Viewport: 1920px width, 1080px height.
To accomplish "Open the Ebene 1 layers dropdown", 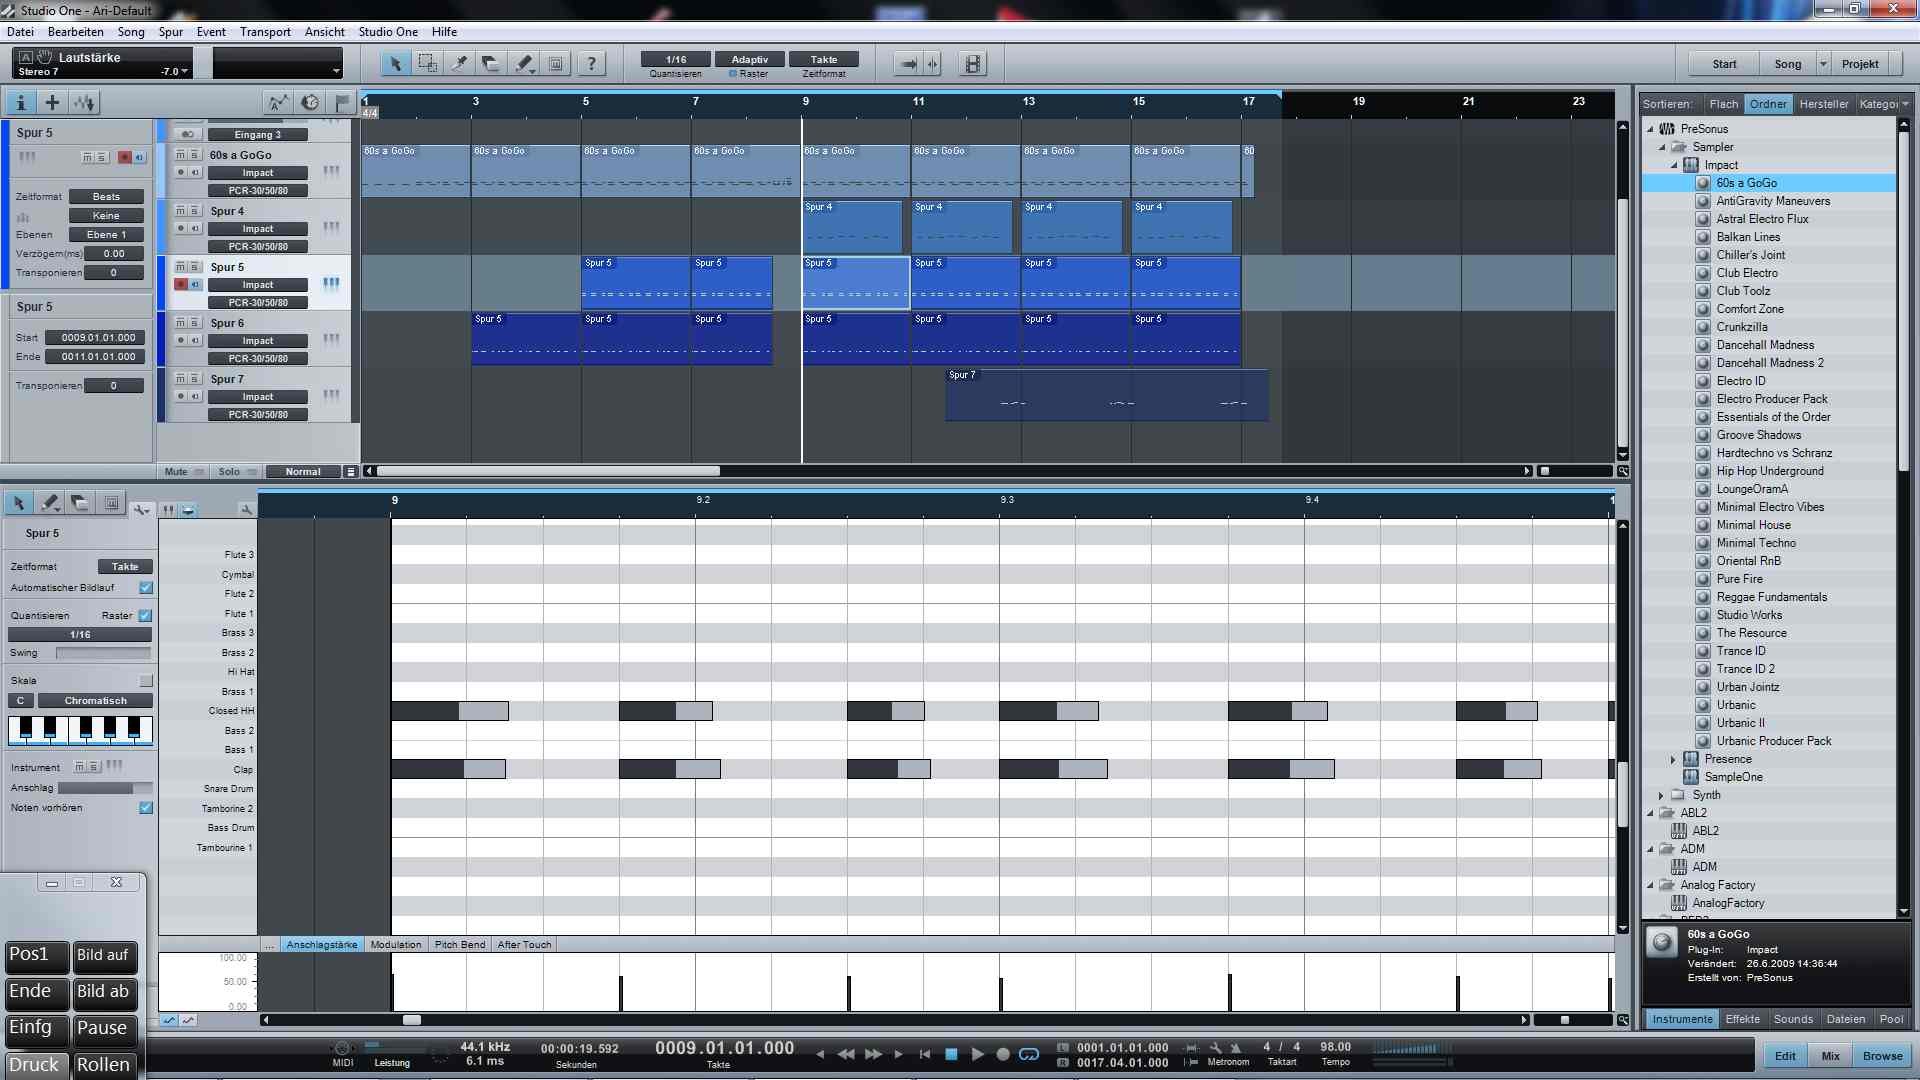I will coord(106,235).
